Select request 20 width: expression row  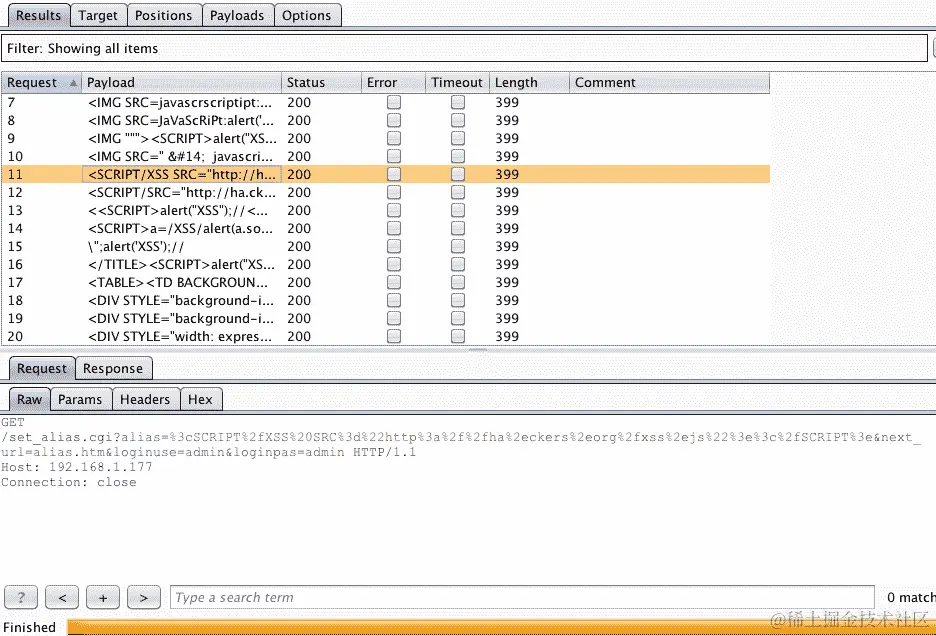pyautogui.click(x=386, y=336)
